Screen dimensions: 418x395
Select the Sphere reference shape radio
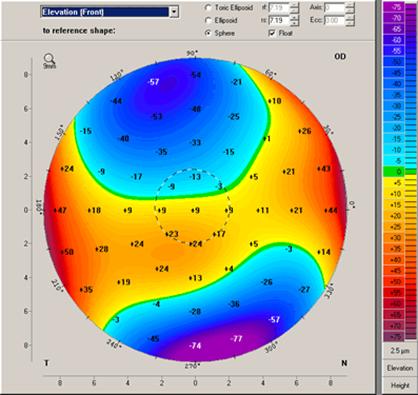point(208,33)
